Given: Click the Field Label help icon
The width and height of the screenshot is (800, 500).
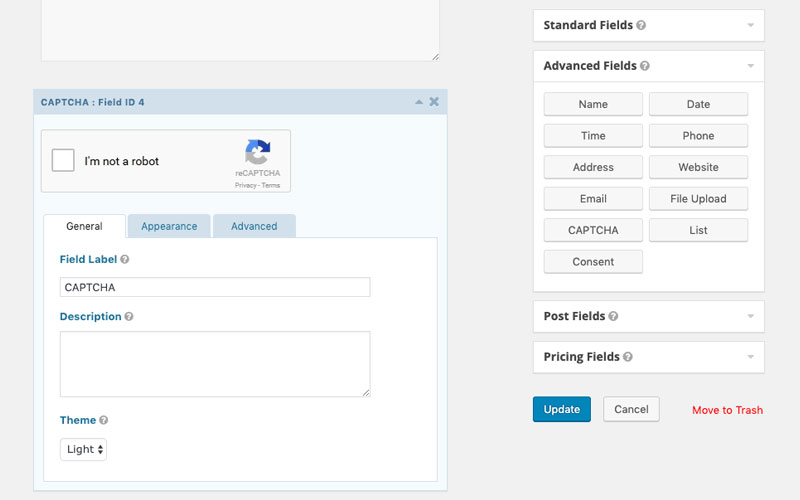Looking at the screenshot, I should pyautogui.click(x=125, y=259).
